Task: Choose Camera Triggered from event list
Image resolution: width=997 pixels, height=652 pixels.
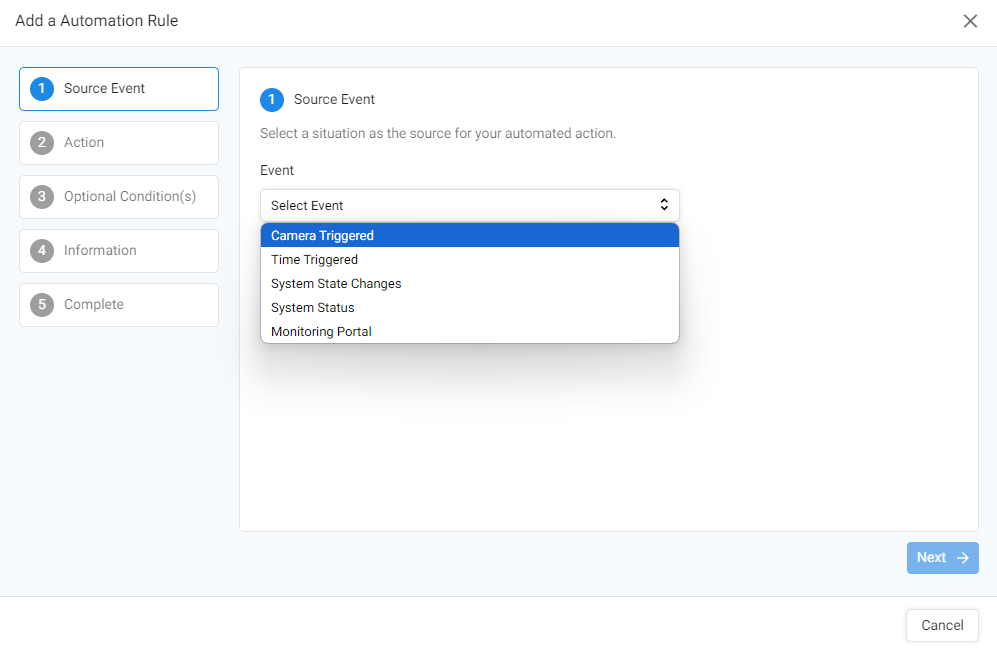Action: [469, 235]
